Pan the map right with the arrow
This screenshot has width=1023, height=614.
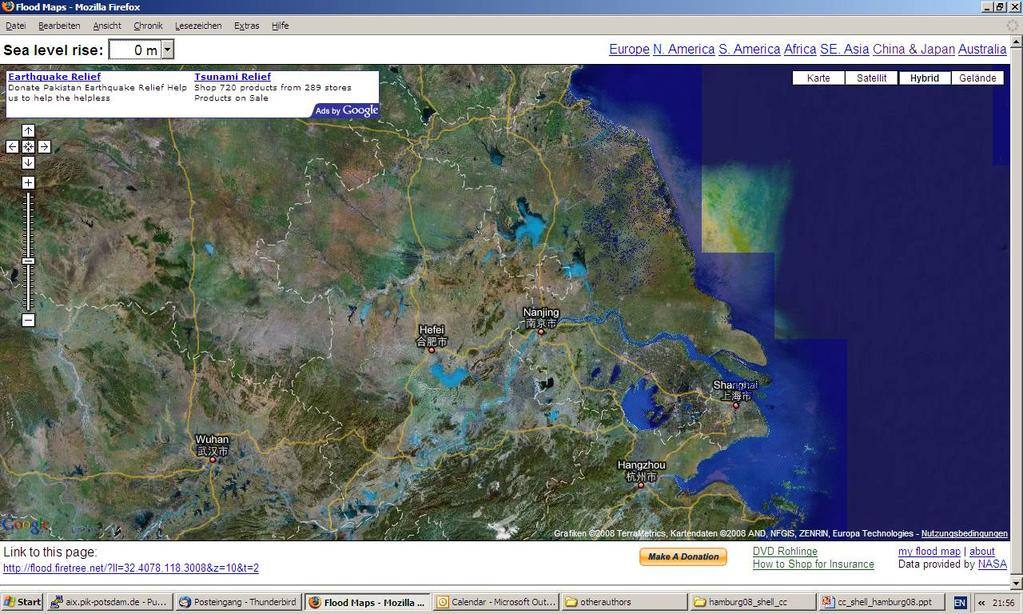[x=44, y=147]
